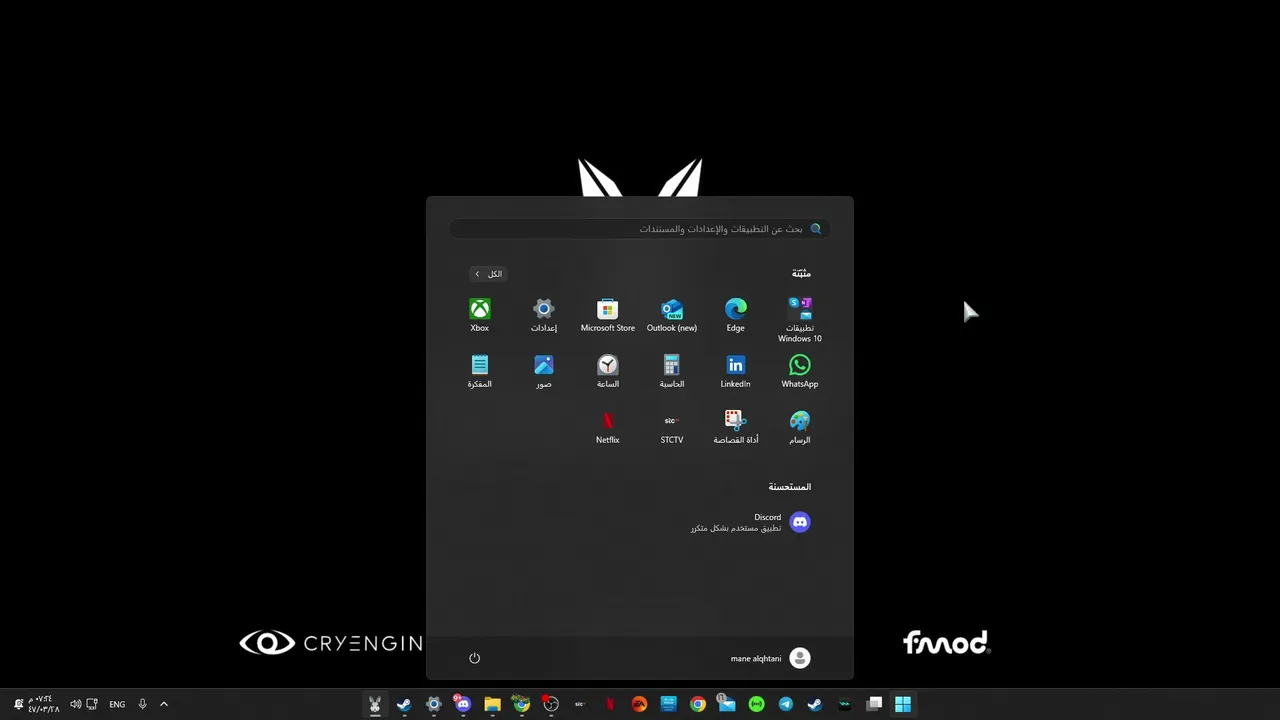Click the microphone tray icon
The width and height of the screenshot is (1280, 720).
click(142, 704)
